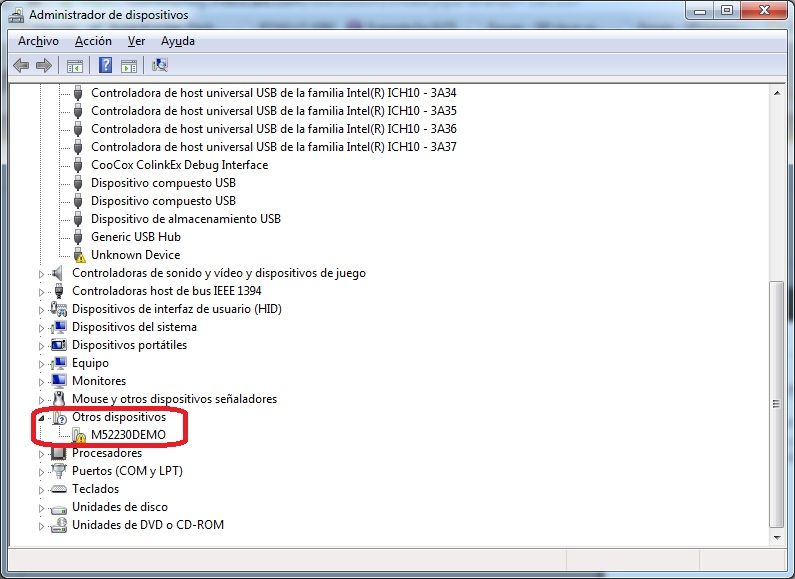The height and width of the screenshot is (579, 795).
Task: Click the M52230DEMO warning icon
Action: [79, 435]
